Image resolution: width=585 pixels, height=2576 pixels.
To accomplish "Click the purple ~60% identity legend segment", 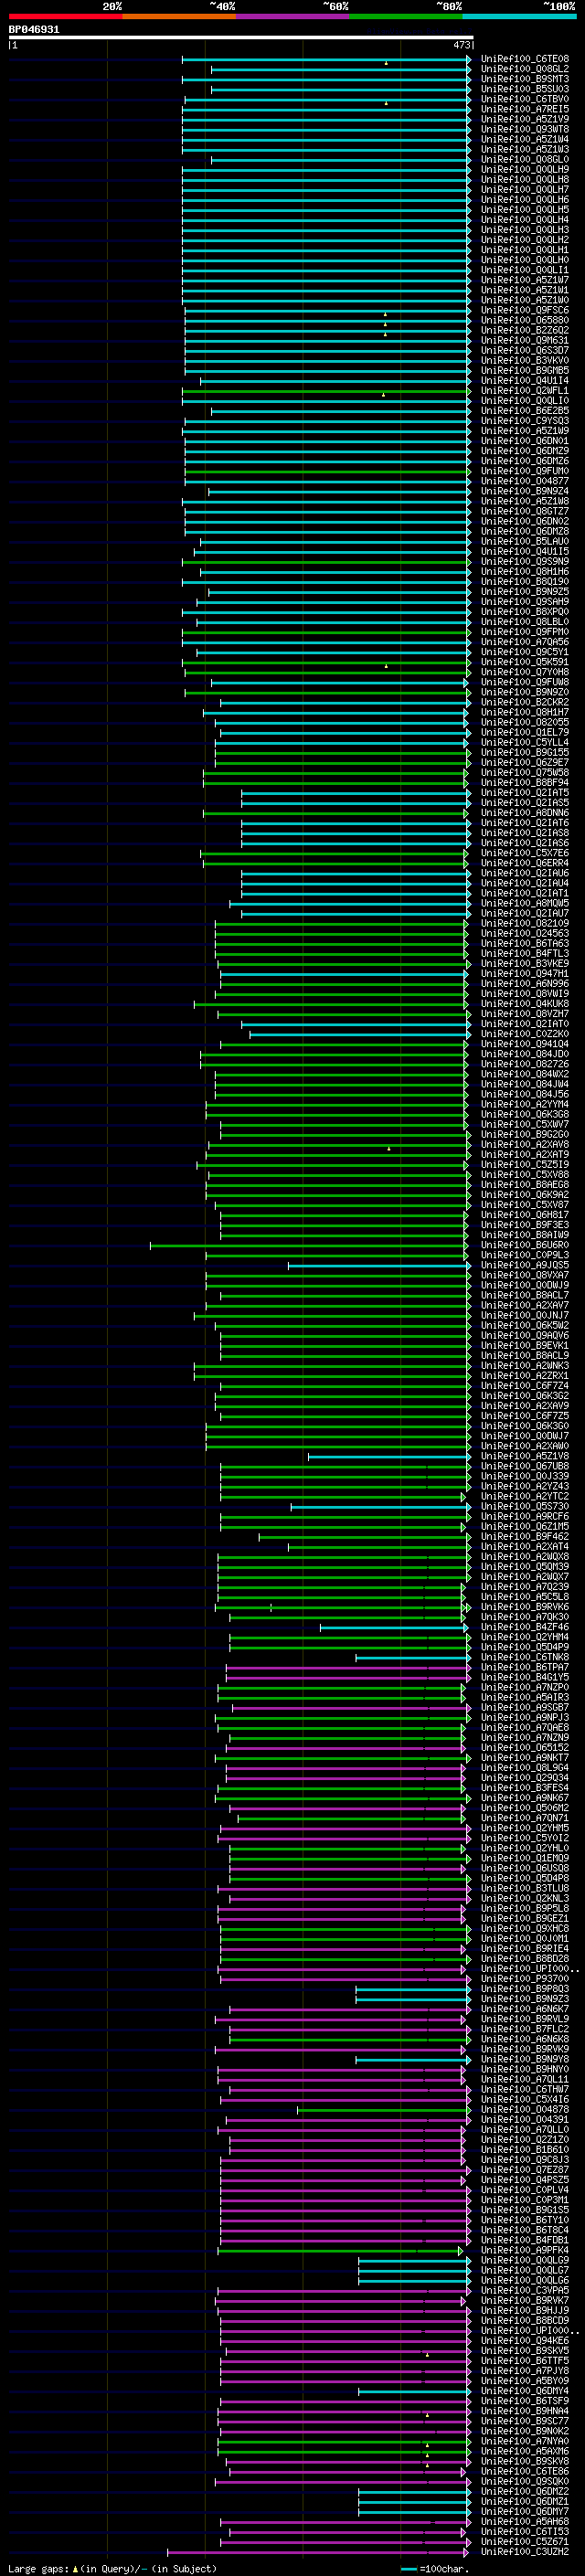I will tap(292, 16).
